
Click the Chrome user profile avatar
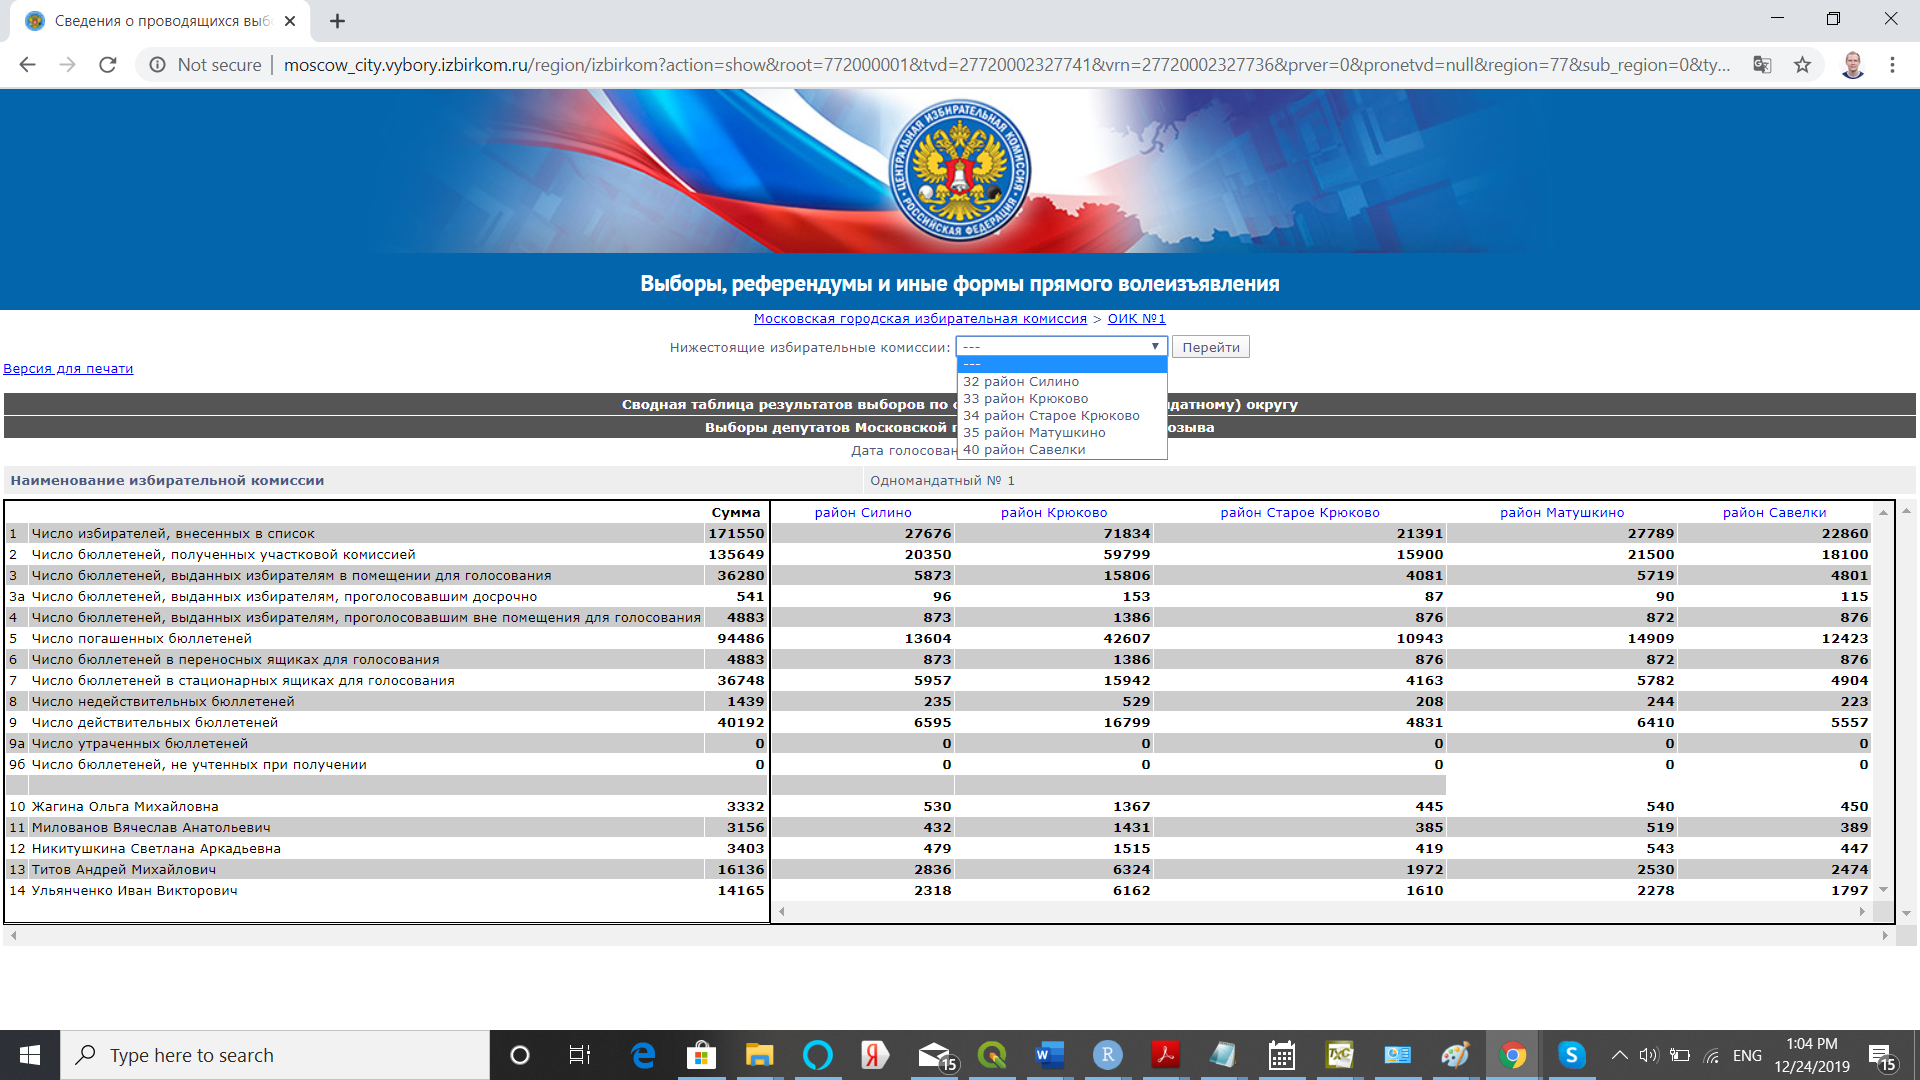[1852, 65]
